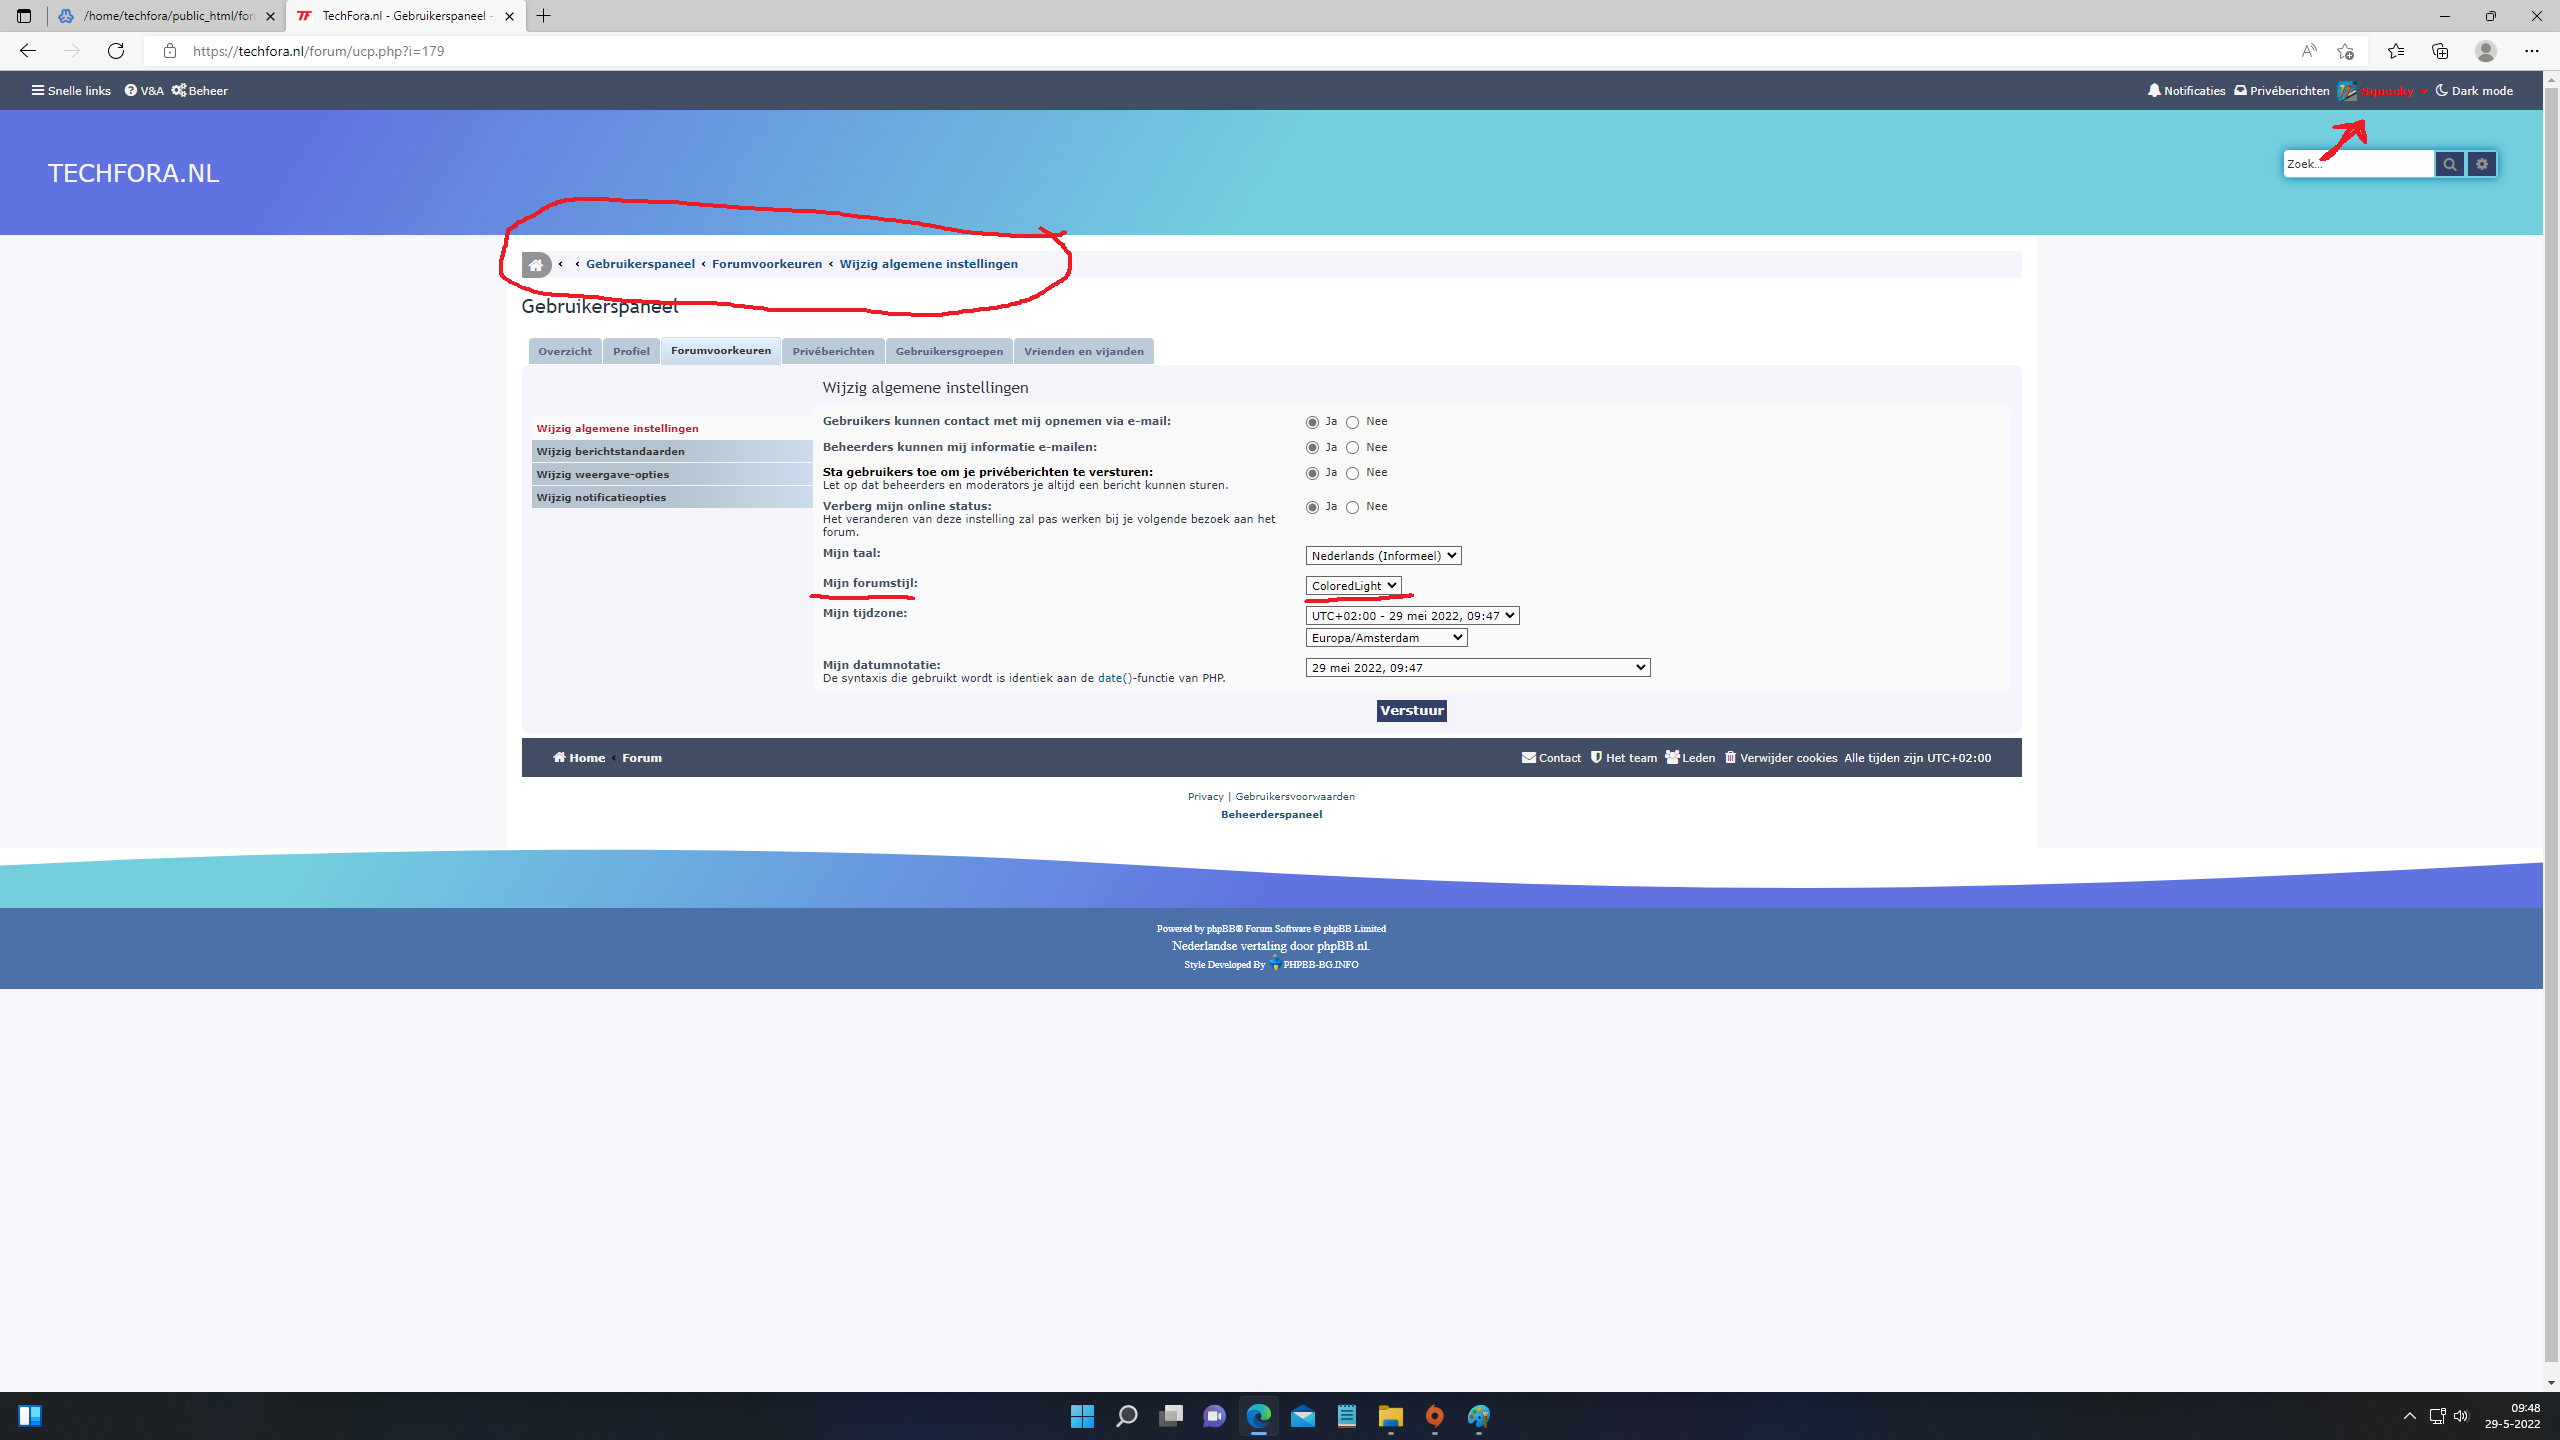Click the home icon in breadcrumbs
This screenshot has width=2560, height=1440.
point(536,265)
